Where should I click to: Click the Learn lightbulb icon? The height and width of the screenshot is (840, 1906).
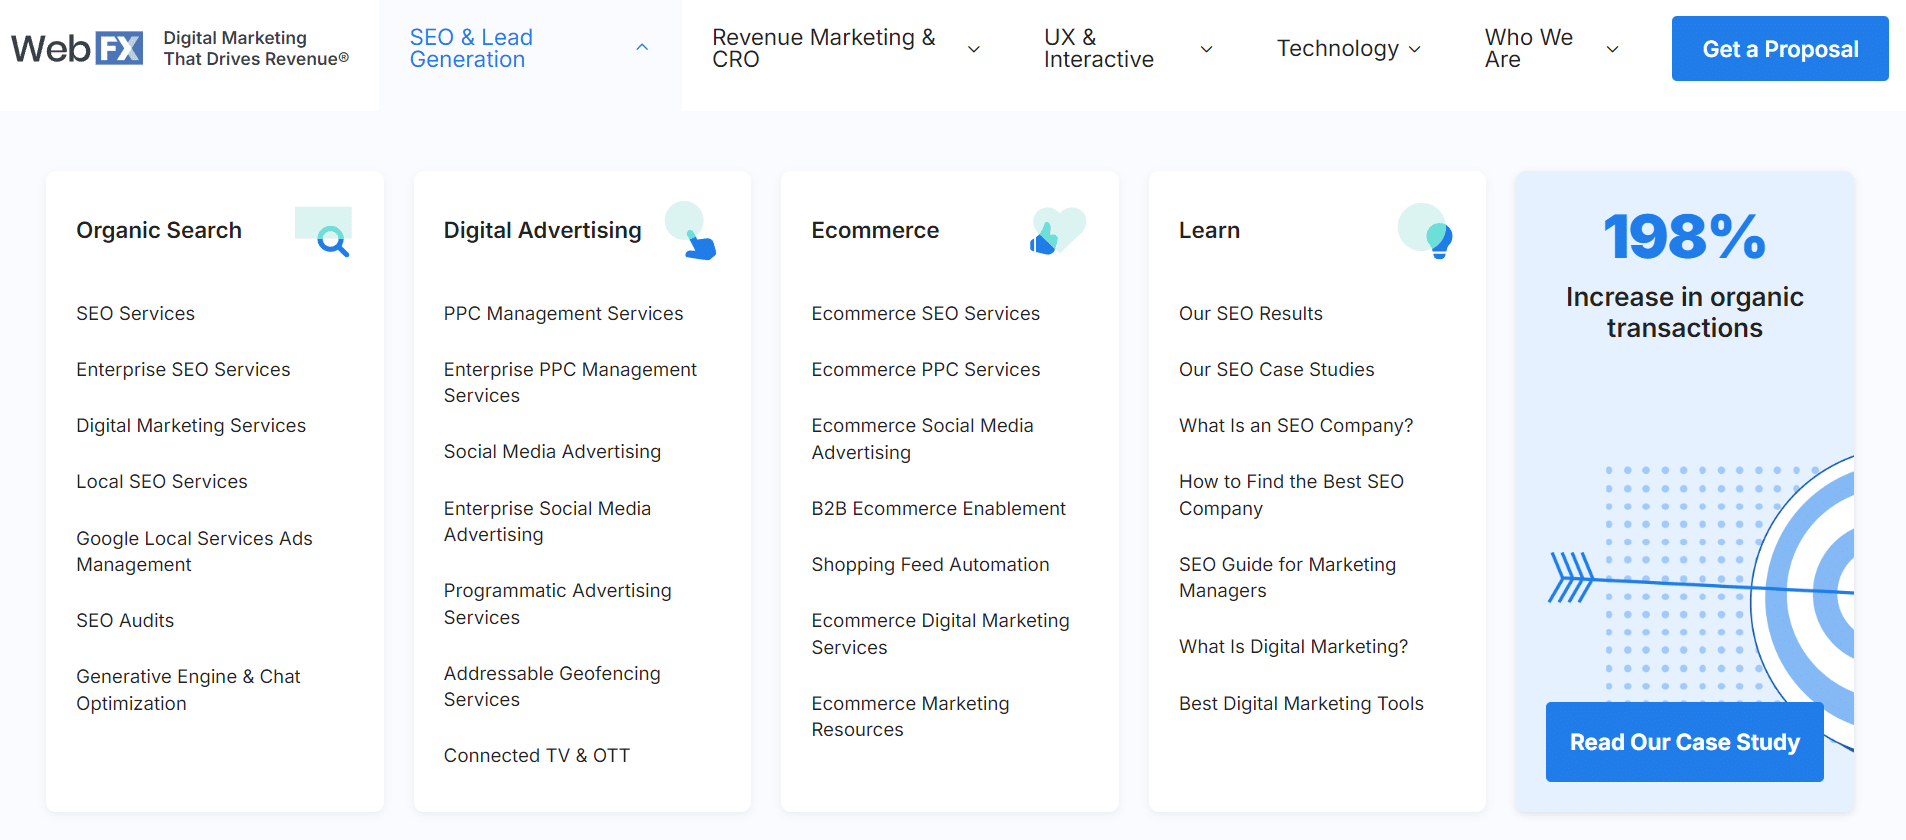tap(1426, 231)
